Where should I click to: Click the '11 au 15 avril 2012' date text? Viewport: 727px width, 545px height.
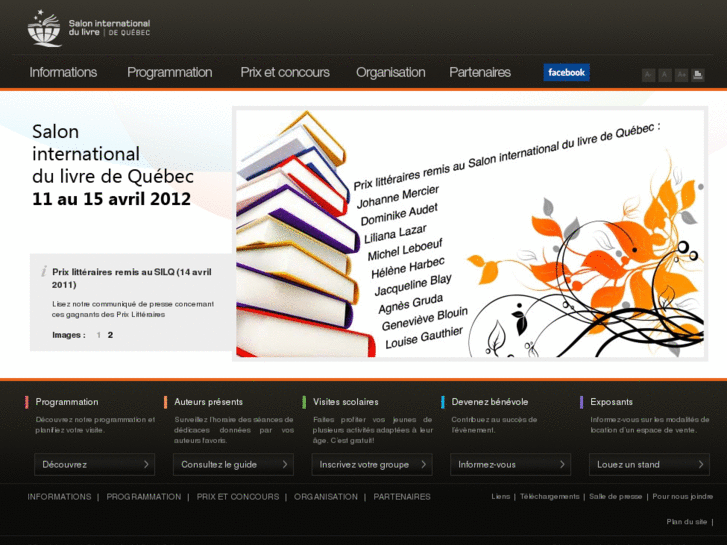pyautogui.click(x=111, y=199)
